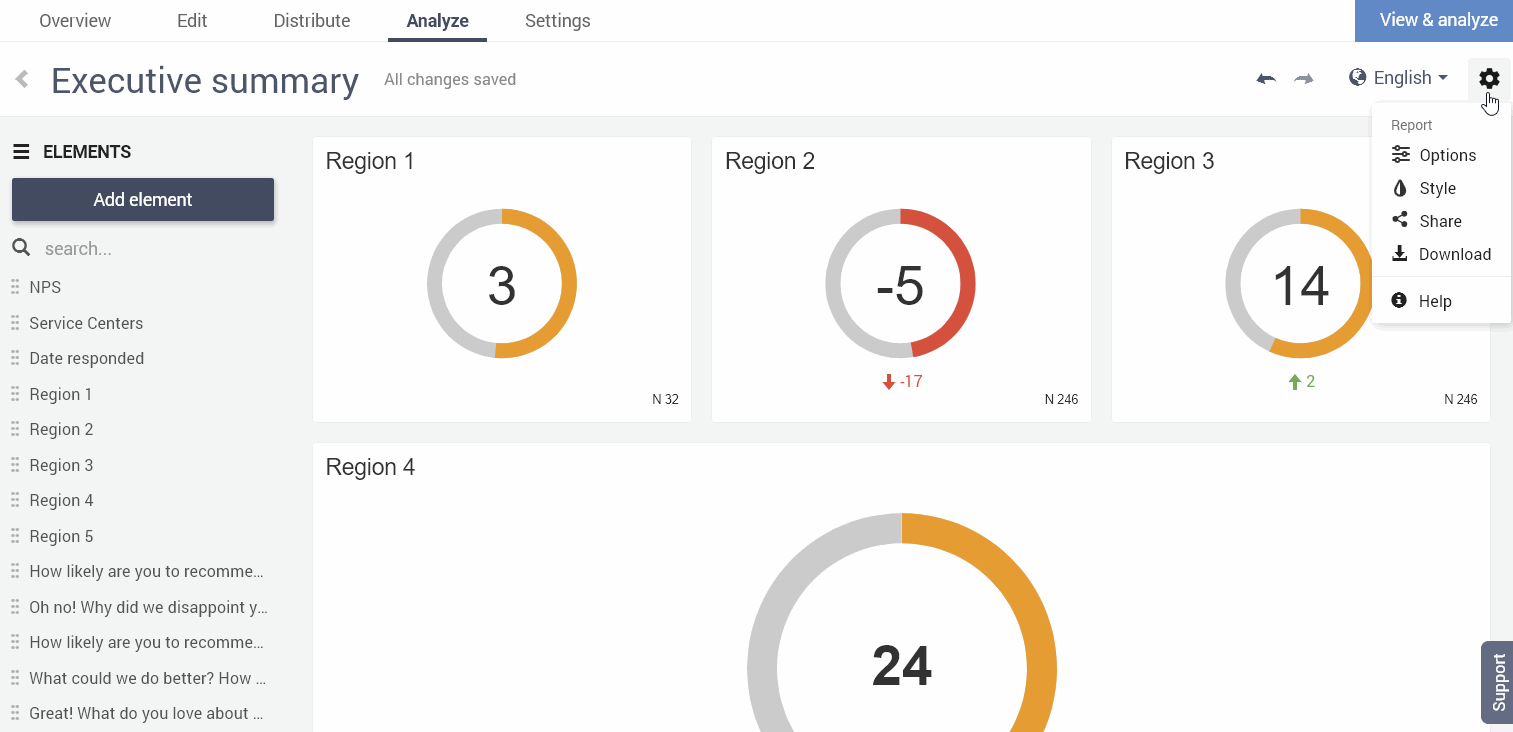Screen dimensions: 1513x732
Task: Choose Options from the Report menu
Action: 1441,155
